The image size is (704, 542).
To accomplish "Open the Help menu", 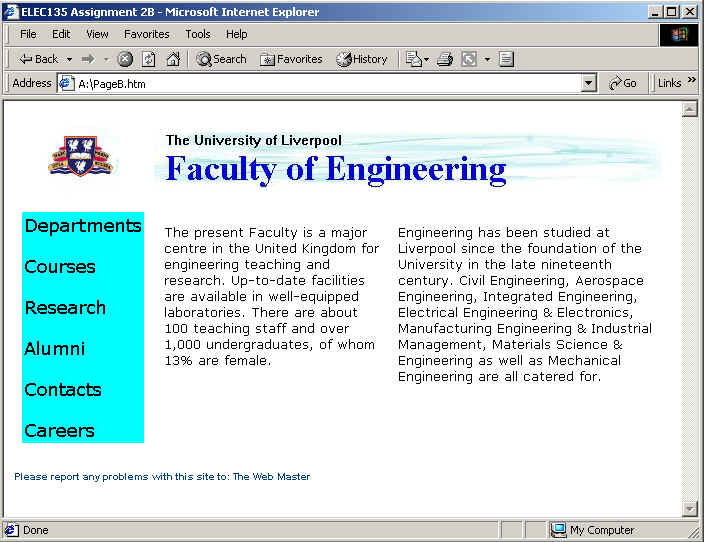I will coord(237,34).
